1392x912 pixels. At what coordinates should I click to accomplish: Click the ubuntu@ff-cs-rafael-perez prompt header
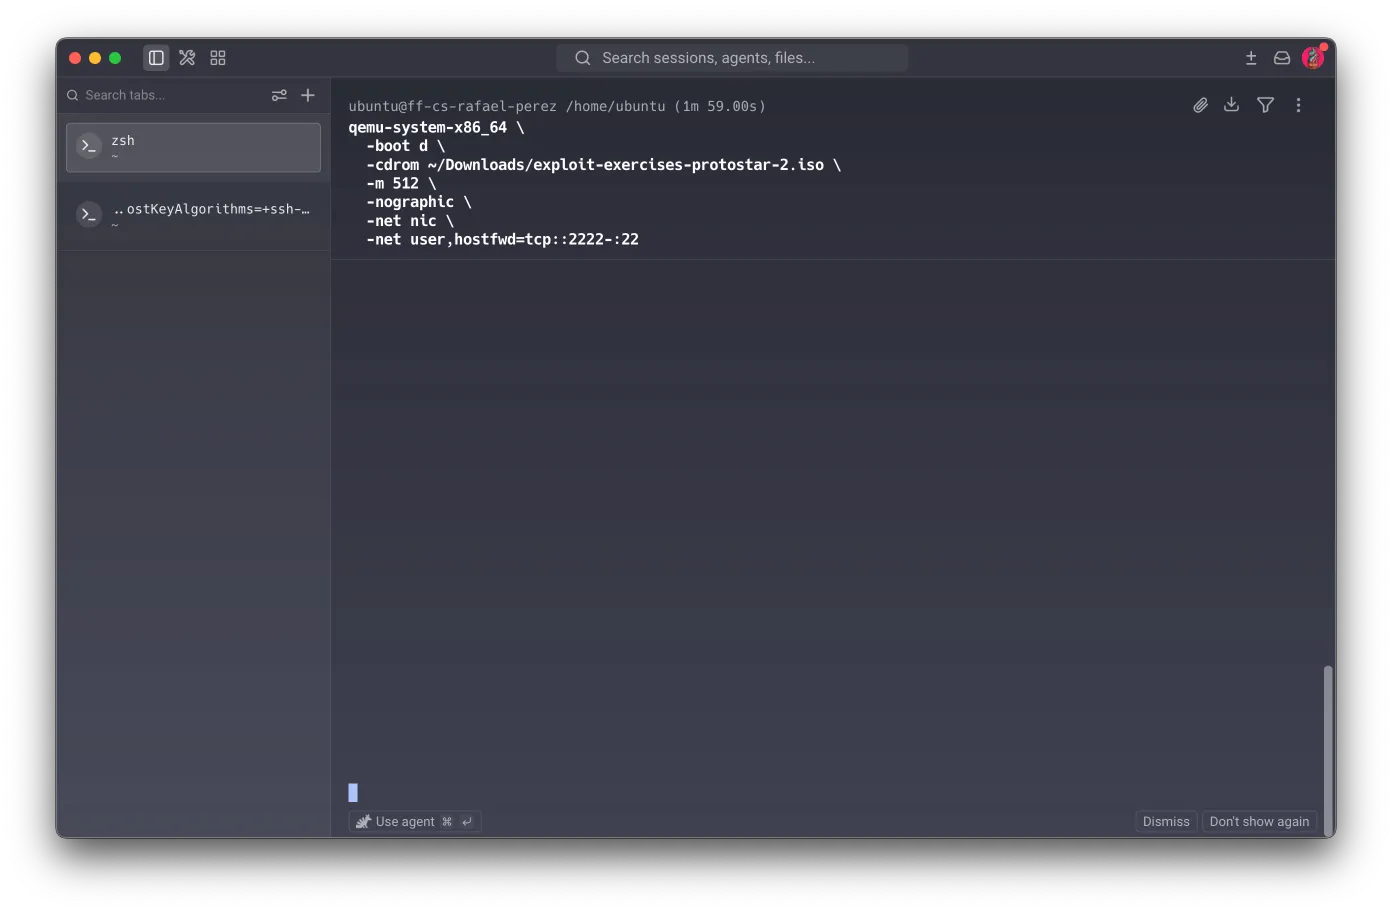pyautogui.click(x=557, y=106)
